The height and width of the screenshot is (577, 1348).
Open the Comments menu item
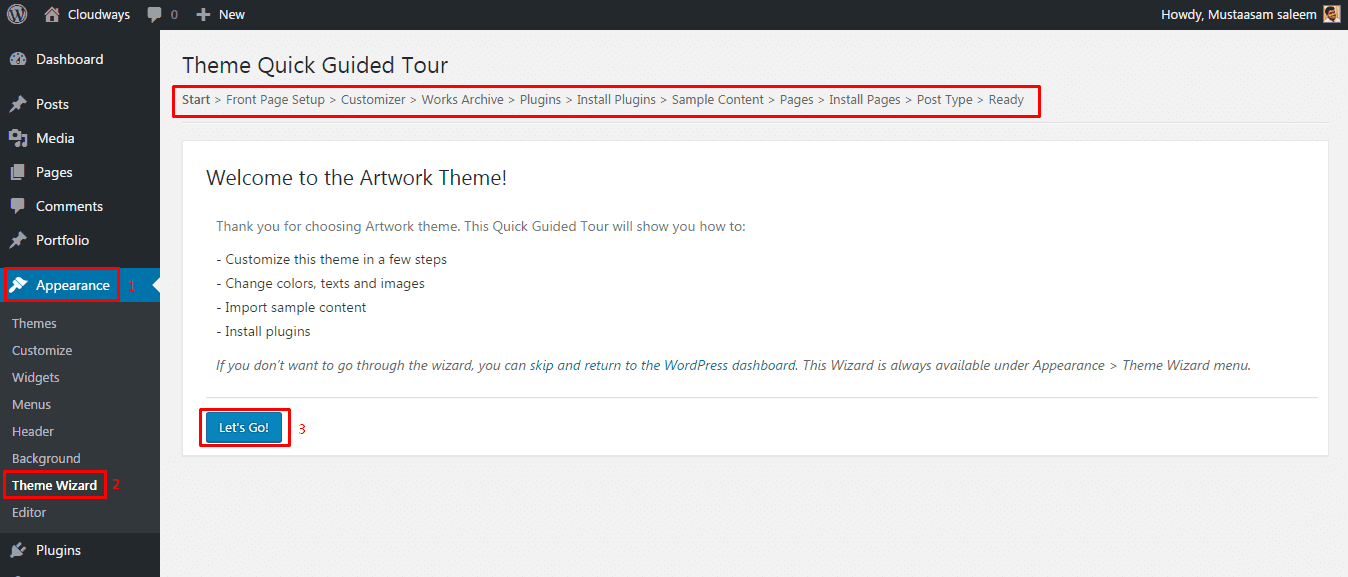(69, 206)
